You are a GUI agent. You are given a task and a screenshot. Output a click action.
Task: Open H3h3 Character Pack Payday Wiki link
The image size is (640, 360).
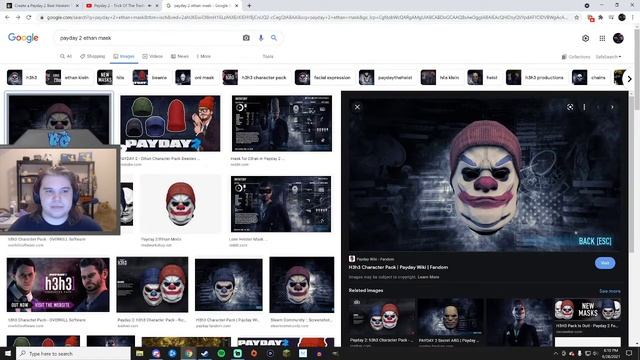[x=398, y=267]
